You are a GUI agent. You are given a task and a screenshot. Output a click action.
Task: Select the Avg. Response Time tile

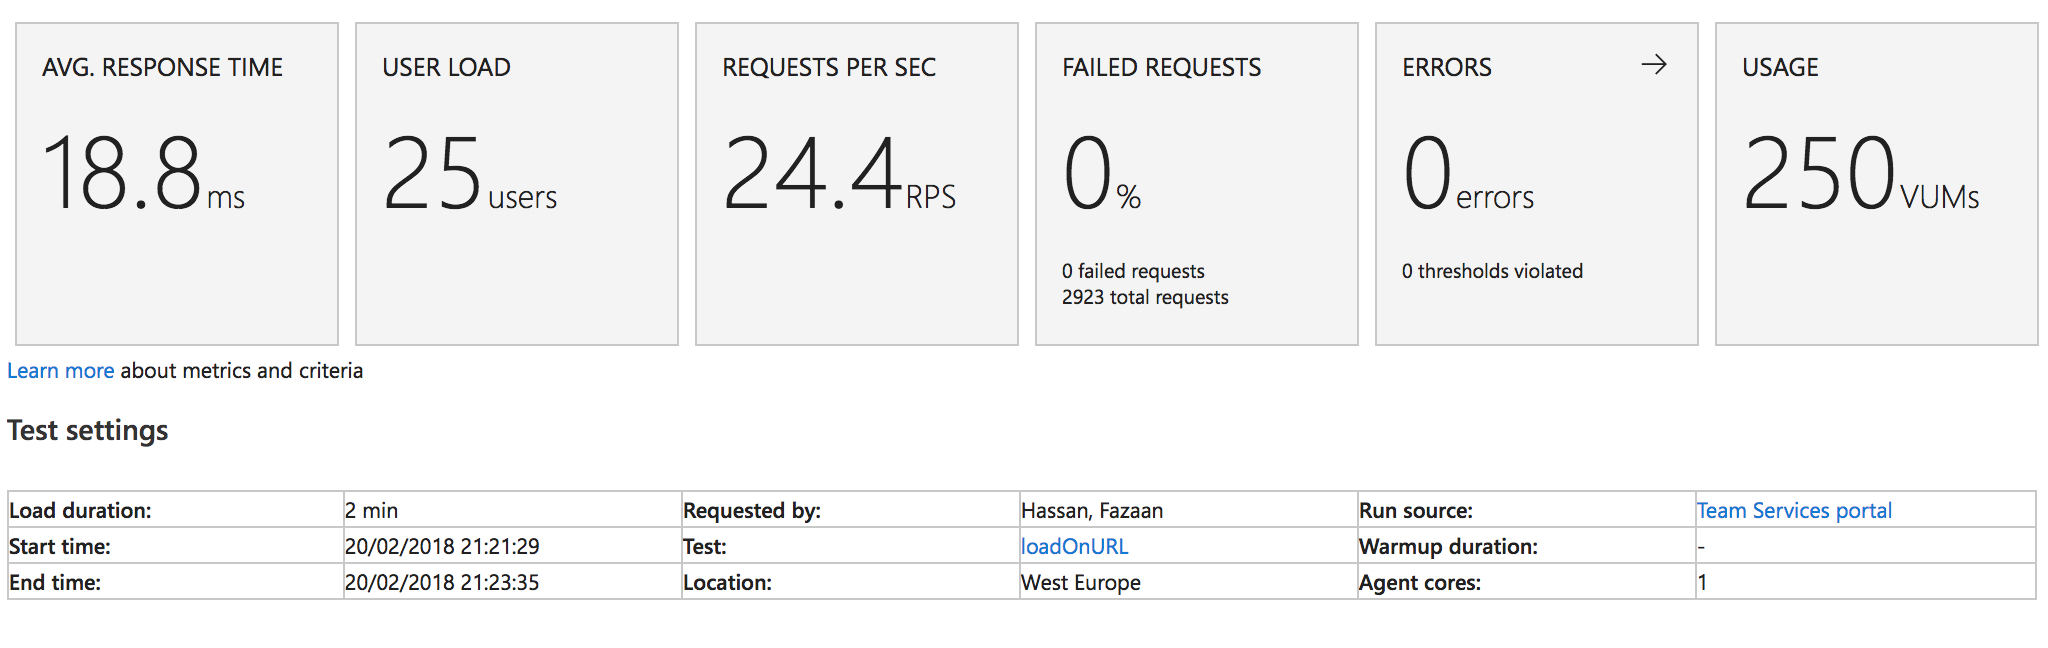point(177,184)
